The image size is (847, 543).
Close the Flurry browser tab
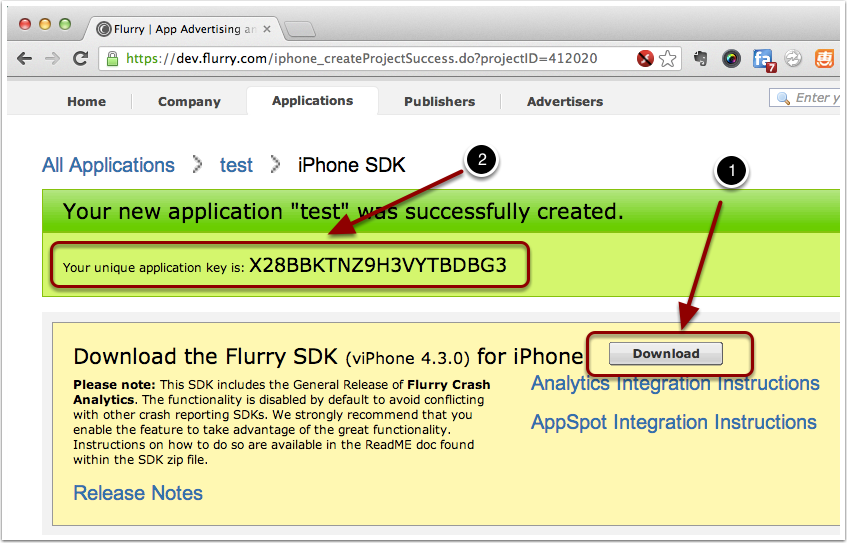268,28
